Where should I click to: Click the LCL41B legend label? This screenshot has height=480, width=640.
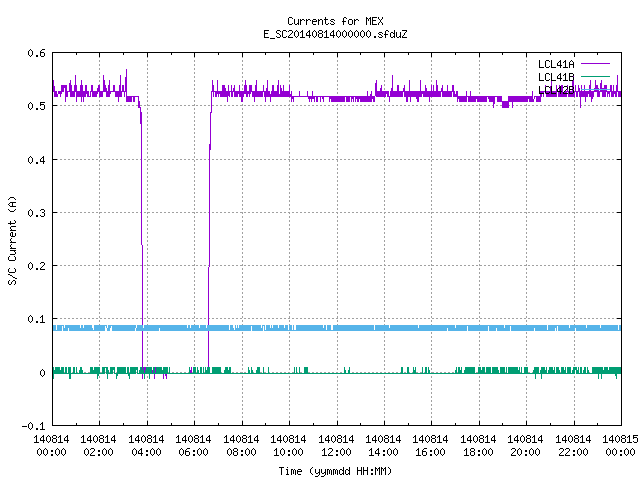pyautogui.click(x=556, y=77)
